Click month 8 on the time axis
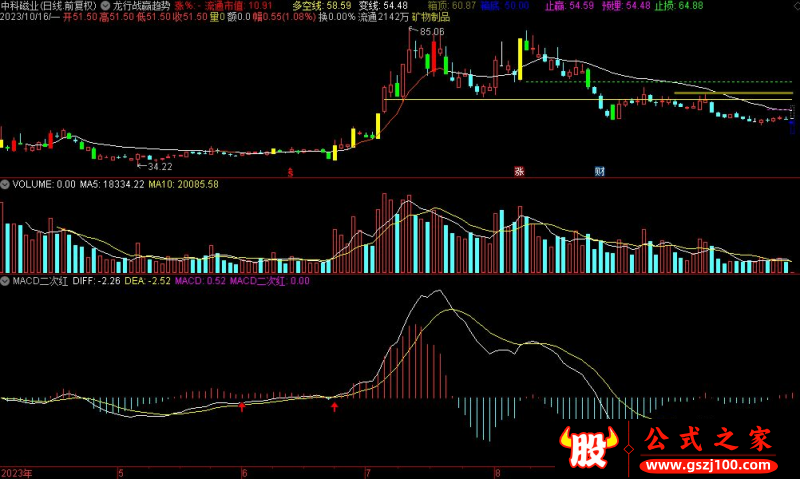The image size is (800, 479). [497, 473]
